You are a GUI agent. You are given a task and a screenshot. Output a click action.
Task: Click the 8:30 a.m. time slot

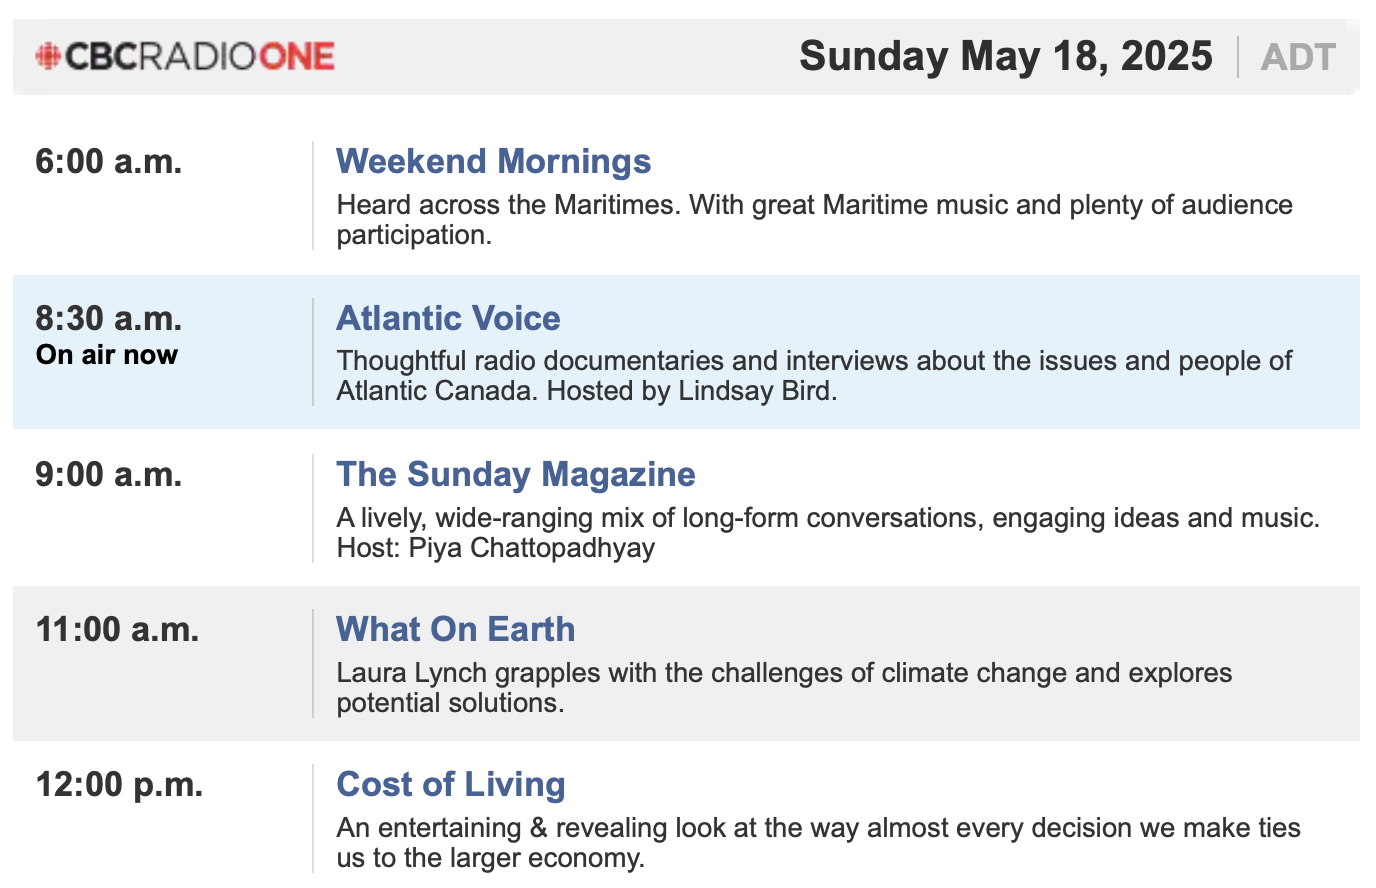coord(109,318)
